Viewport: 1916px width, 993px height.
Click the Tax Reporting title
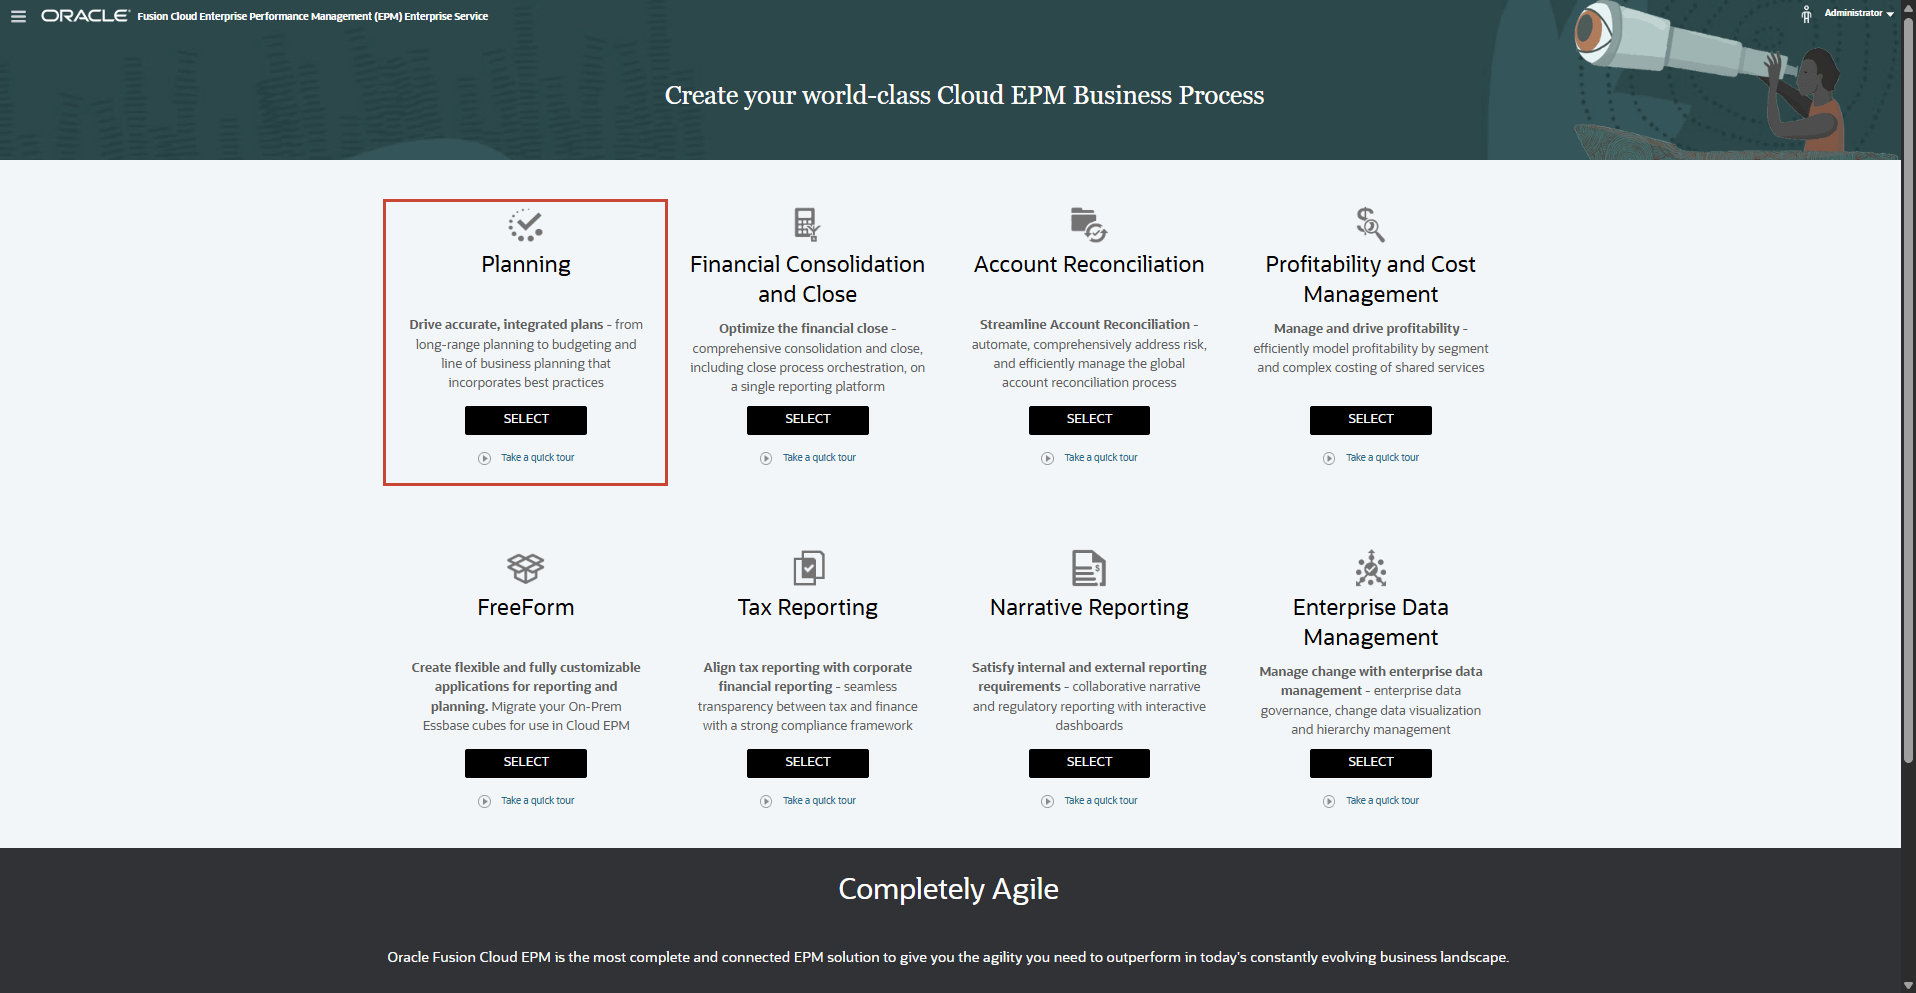pyautogui.click(x=808, y=608)
